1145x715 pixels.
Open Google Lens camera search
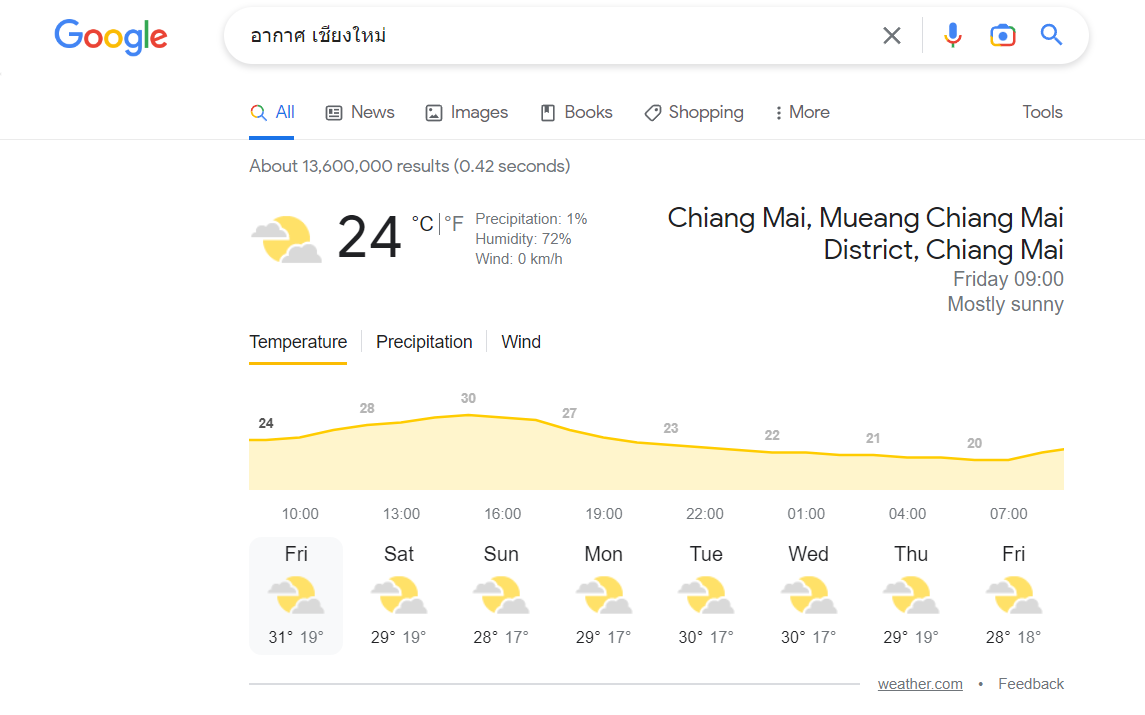[1002, 36]
